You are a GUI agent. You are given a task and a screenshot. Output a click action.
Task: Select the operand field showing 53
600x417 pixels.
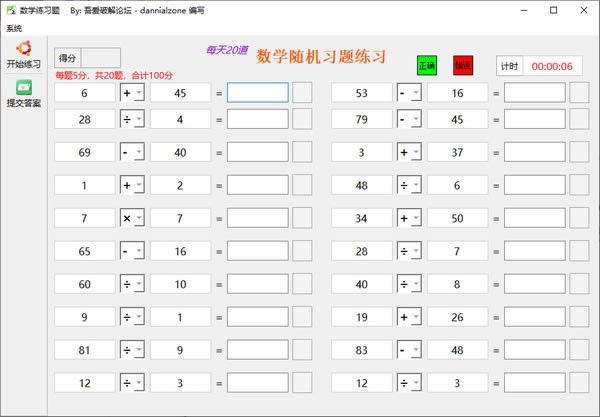click(362, 93)
